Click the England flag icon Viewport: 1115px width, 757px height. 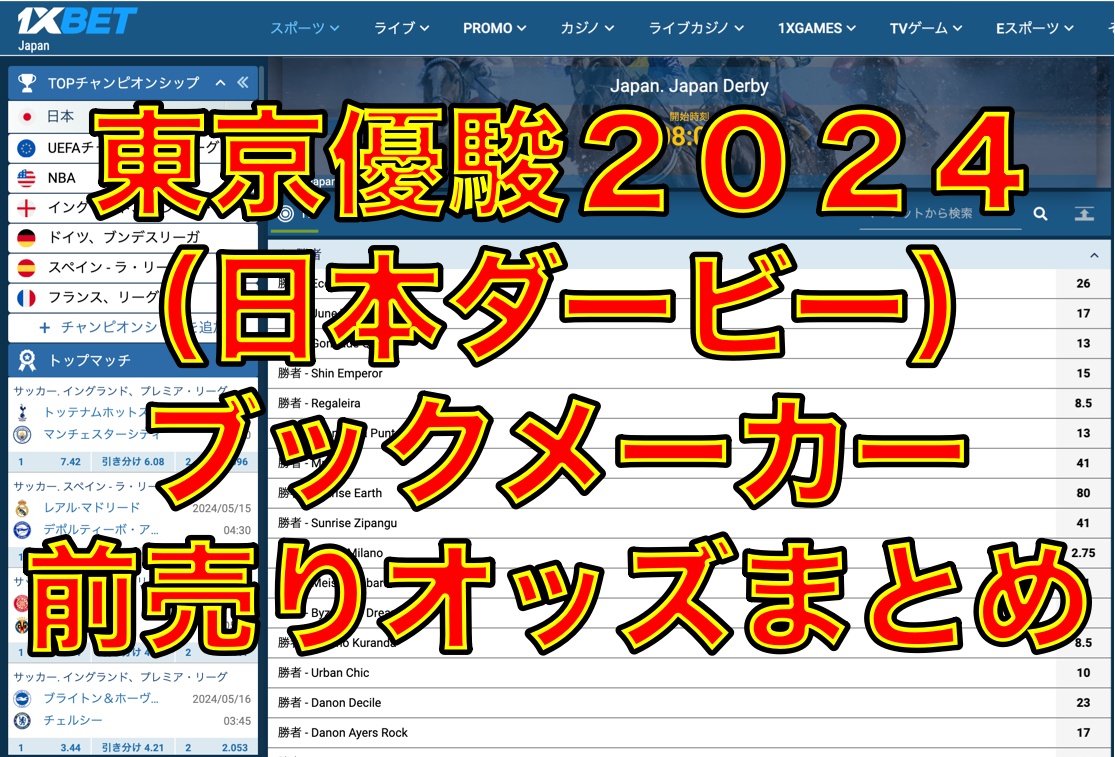coord(26,208)
